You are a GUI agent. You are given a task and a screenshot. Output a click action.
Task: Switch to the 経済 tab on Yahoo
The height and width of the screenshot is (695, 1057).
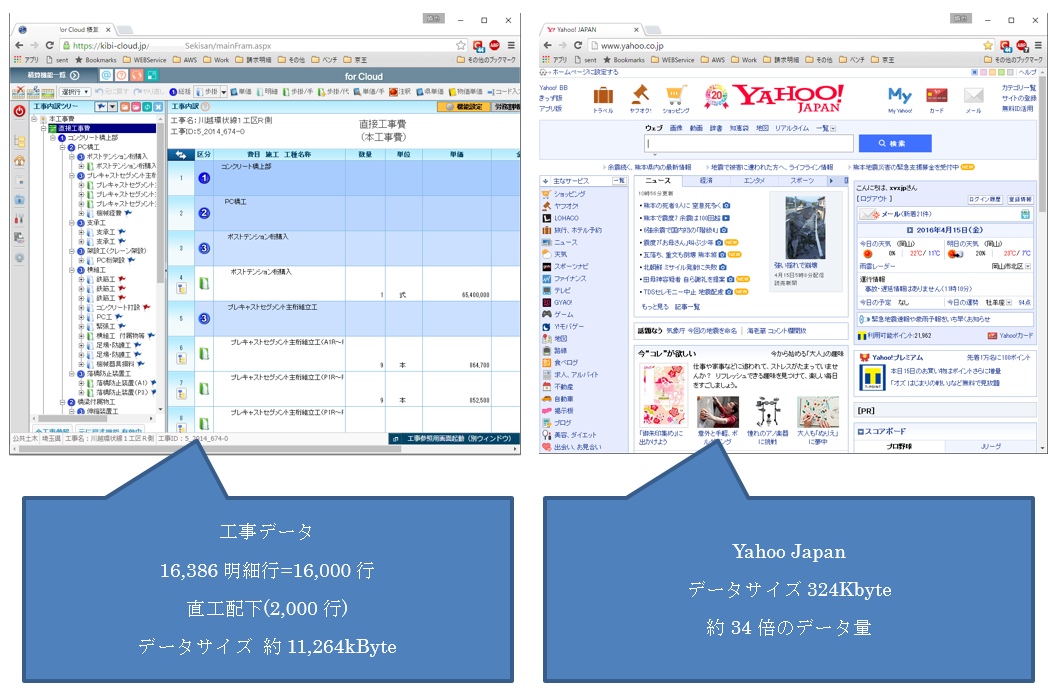coord(706,181)
